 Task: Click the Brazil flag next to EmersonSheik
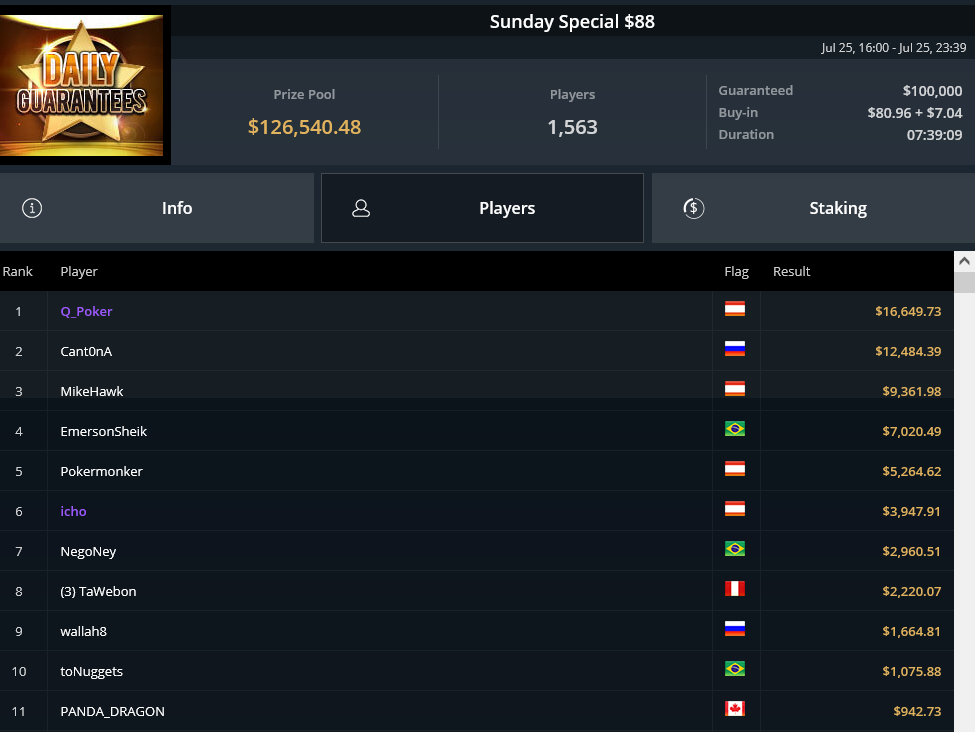pyautogui.click(x=734, y=429)
